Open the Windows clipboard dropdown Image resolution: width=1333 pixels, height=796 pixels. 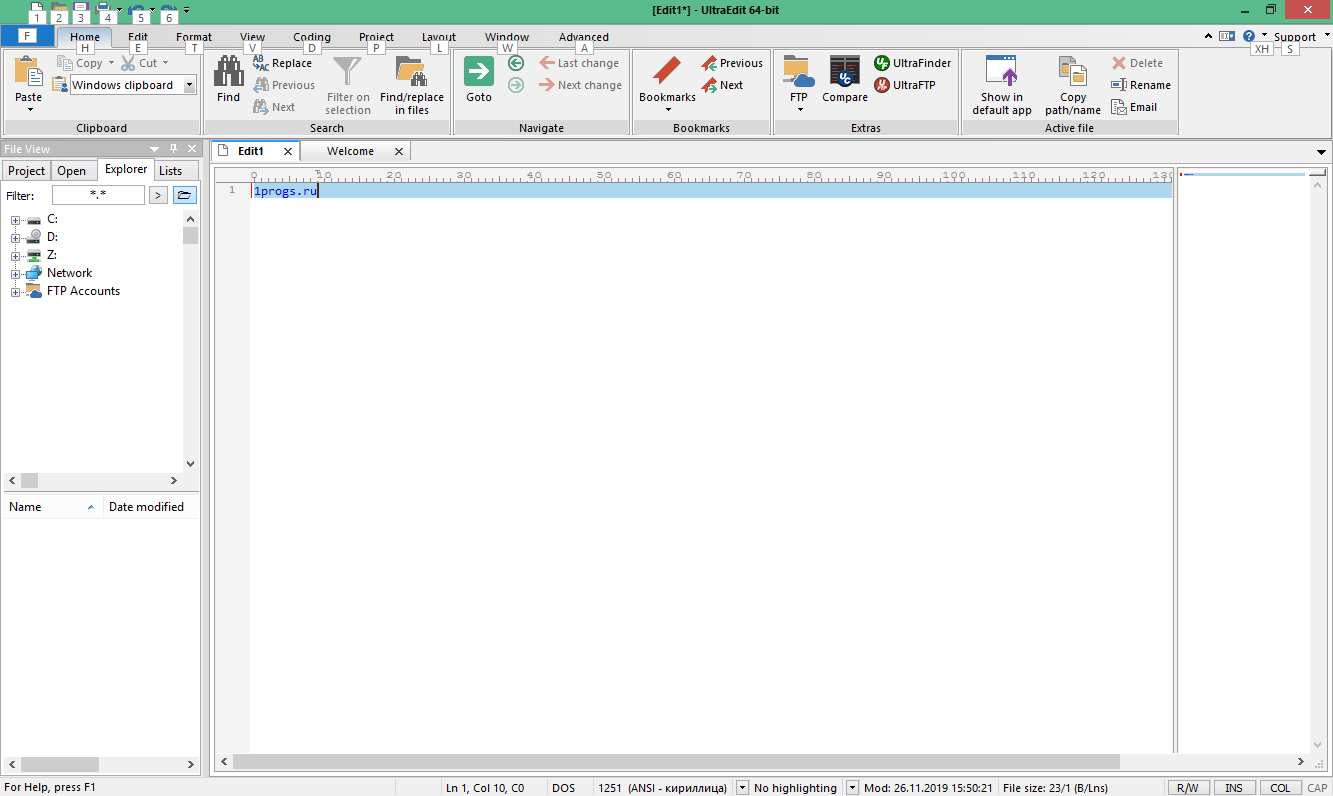pos(190,86)
